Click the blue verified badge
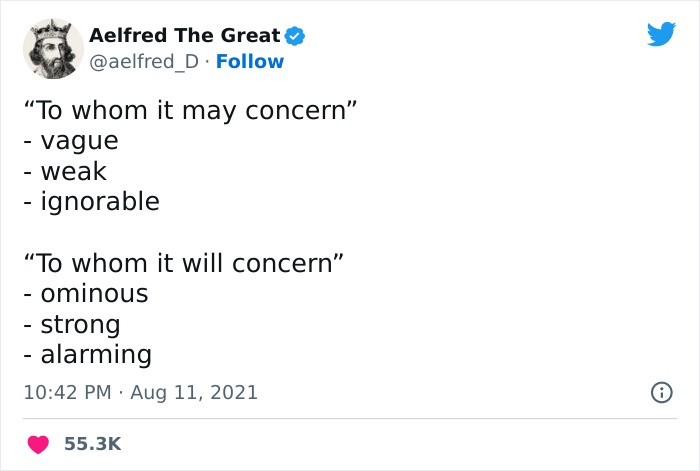This screenshot has height=471, width=700. pos(295,36)
